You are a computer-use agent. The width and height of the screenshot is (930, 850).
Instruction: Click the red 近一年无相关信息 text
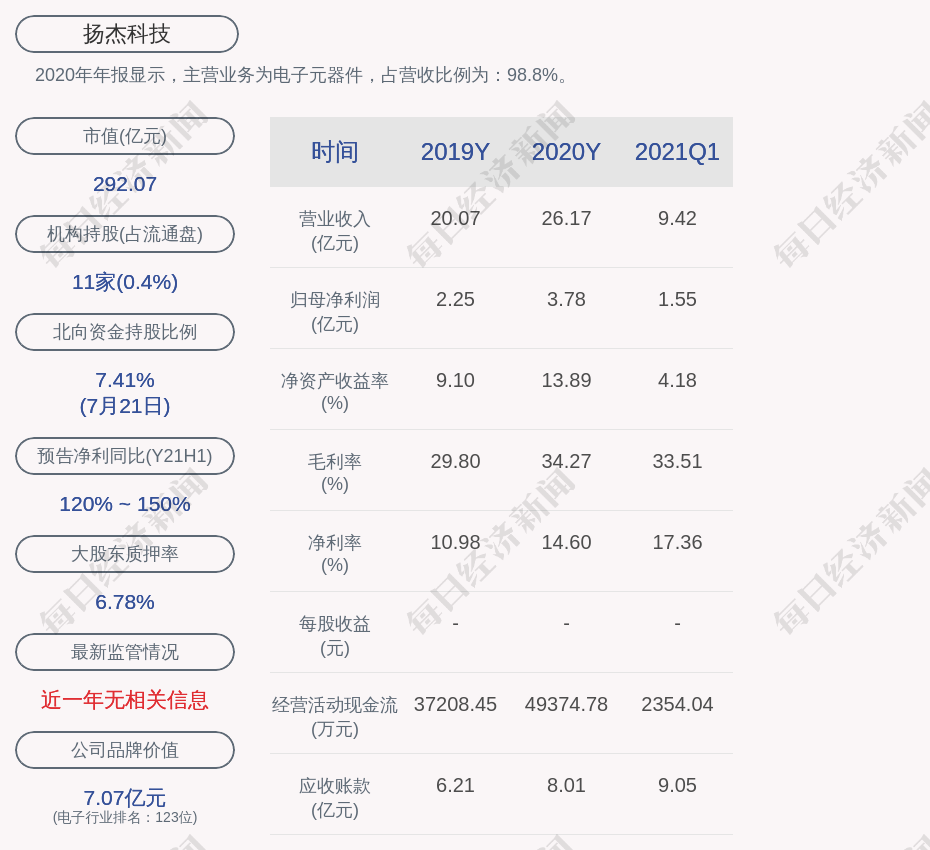tap(125, 700)
